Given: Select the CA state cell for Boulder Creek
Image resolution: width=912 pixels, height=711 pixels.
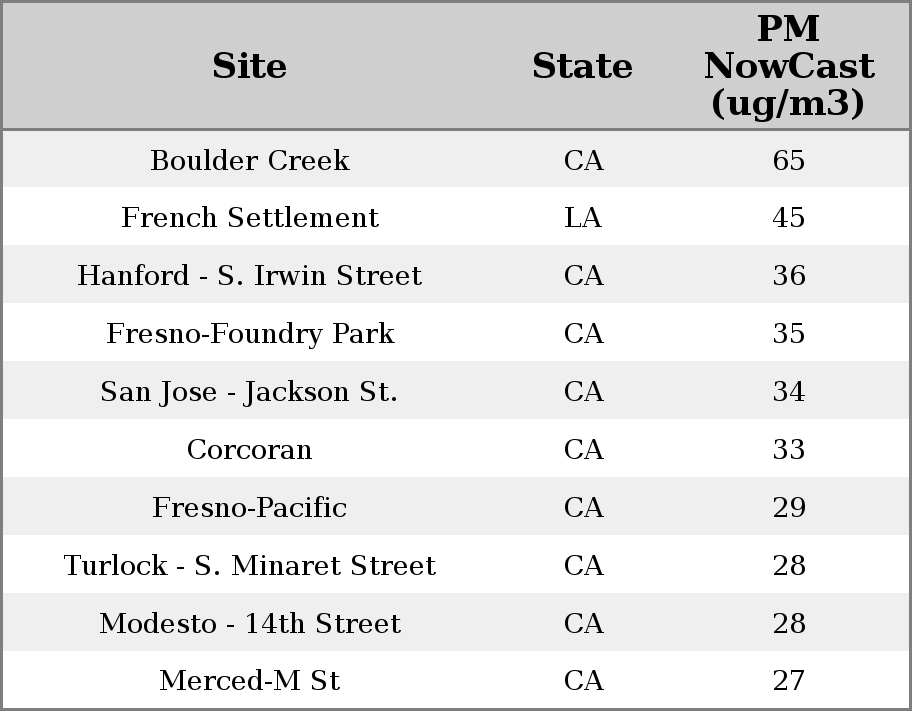Looking at the screenshot, I should pyautogui.click(x=583, y=160).
